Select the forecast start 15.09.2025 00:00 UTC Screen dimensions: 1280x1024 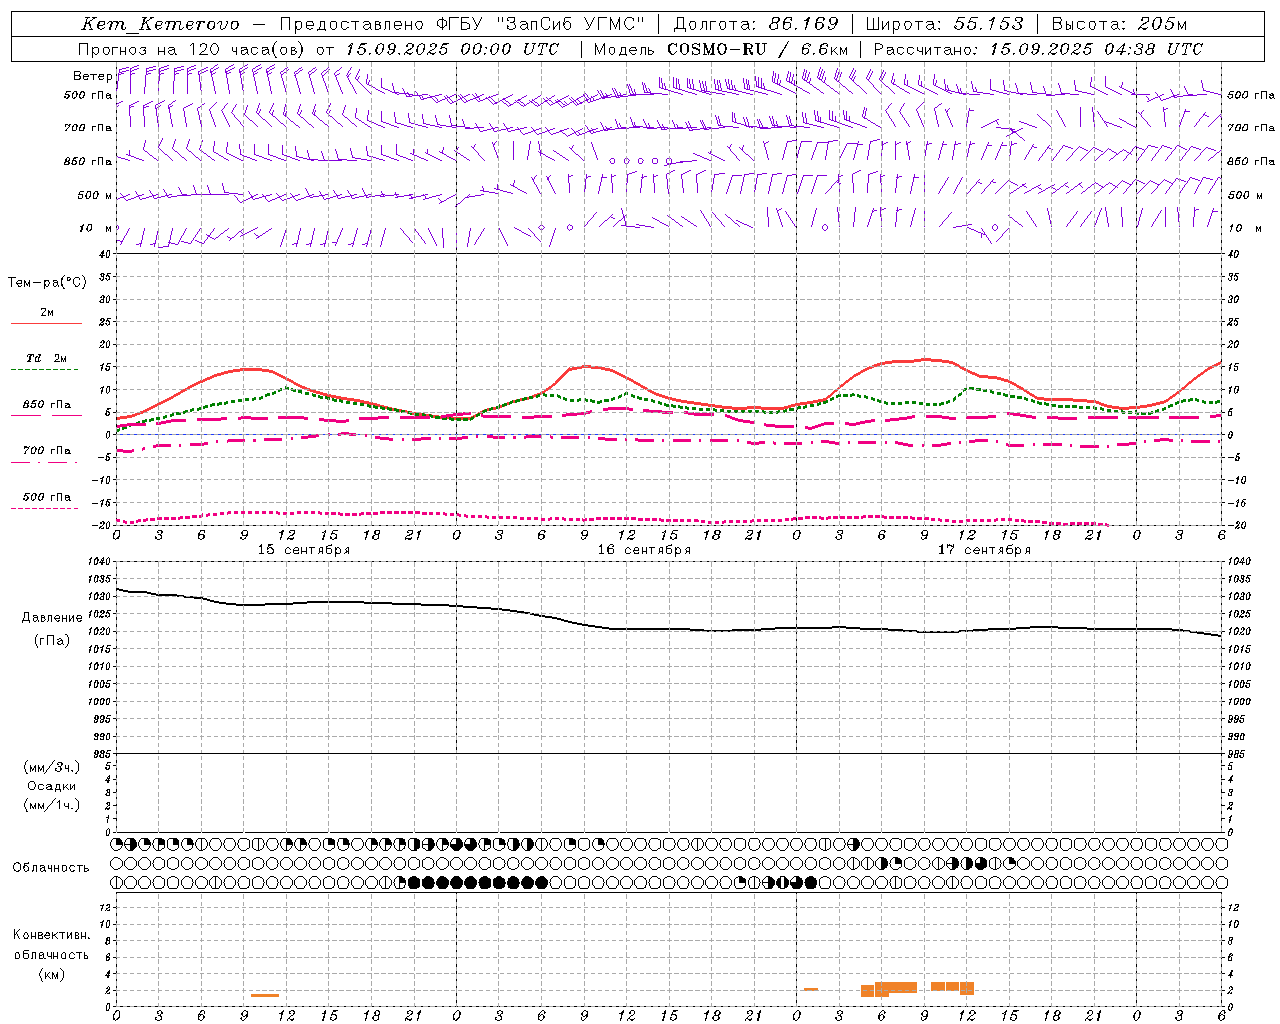452,49
